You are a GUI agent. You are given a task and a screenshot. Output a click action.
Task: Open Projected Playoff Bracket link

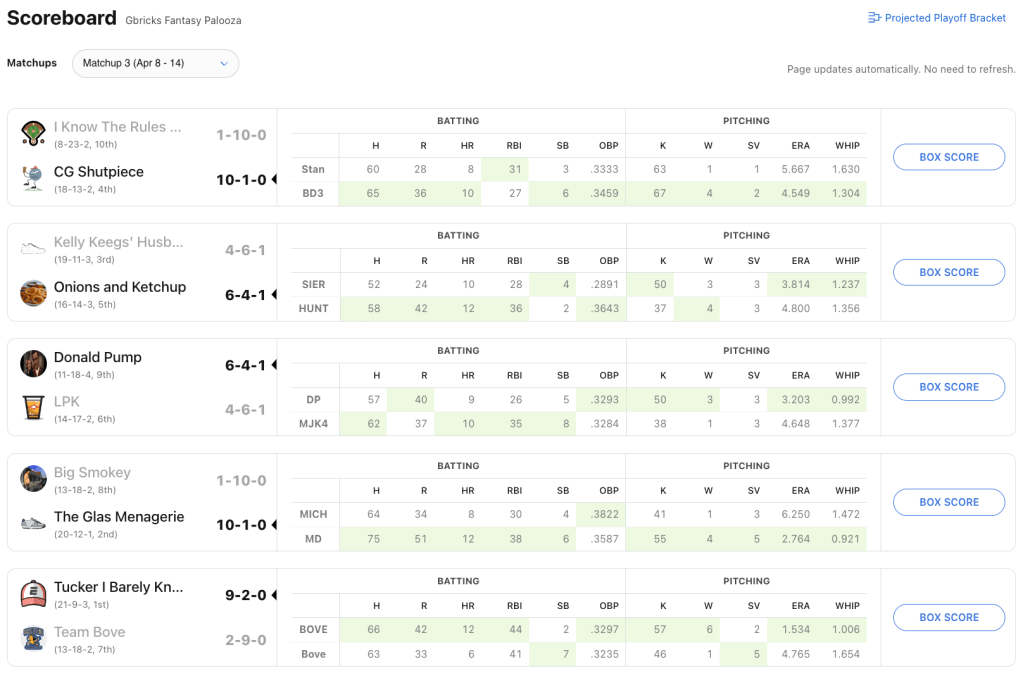point(937,18)
